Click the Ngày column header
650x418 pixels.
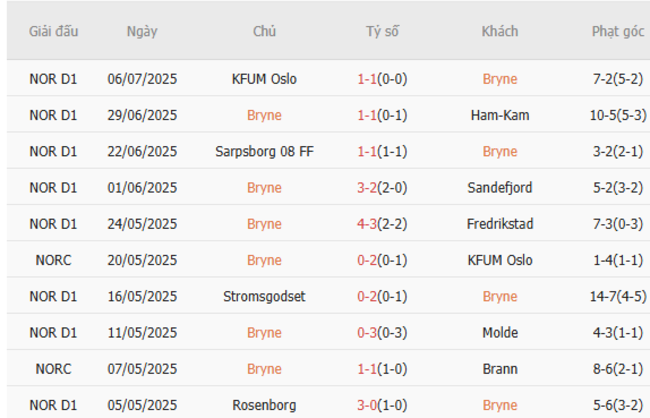point(142,31)
